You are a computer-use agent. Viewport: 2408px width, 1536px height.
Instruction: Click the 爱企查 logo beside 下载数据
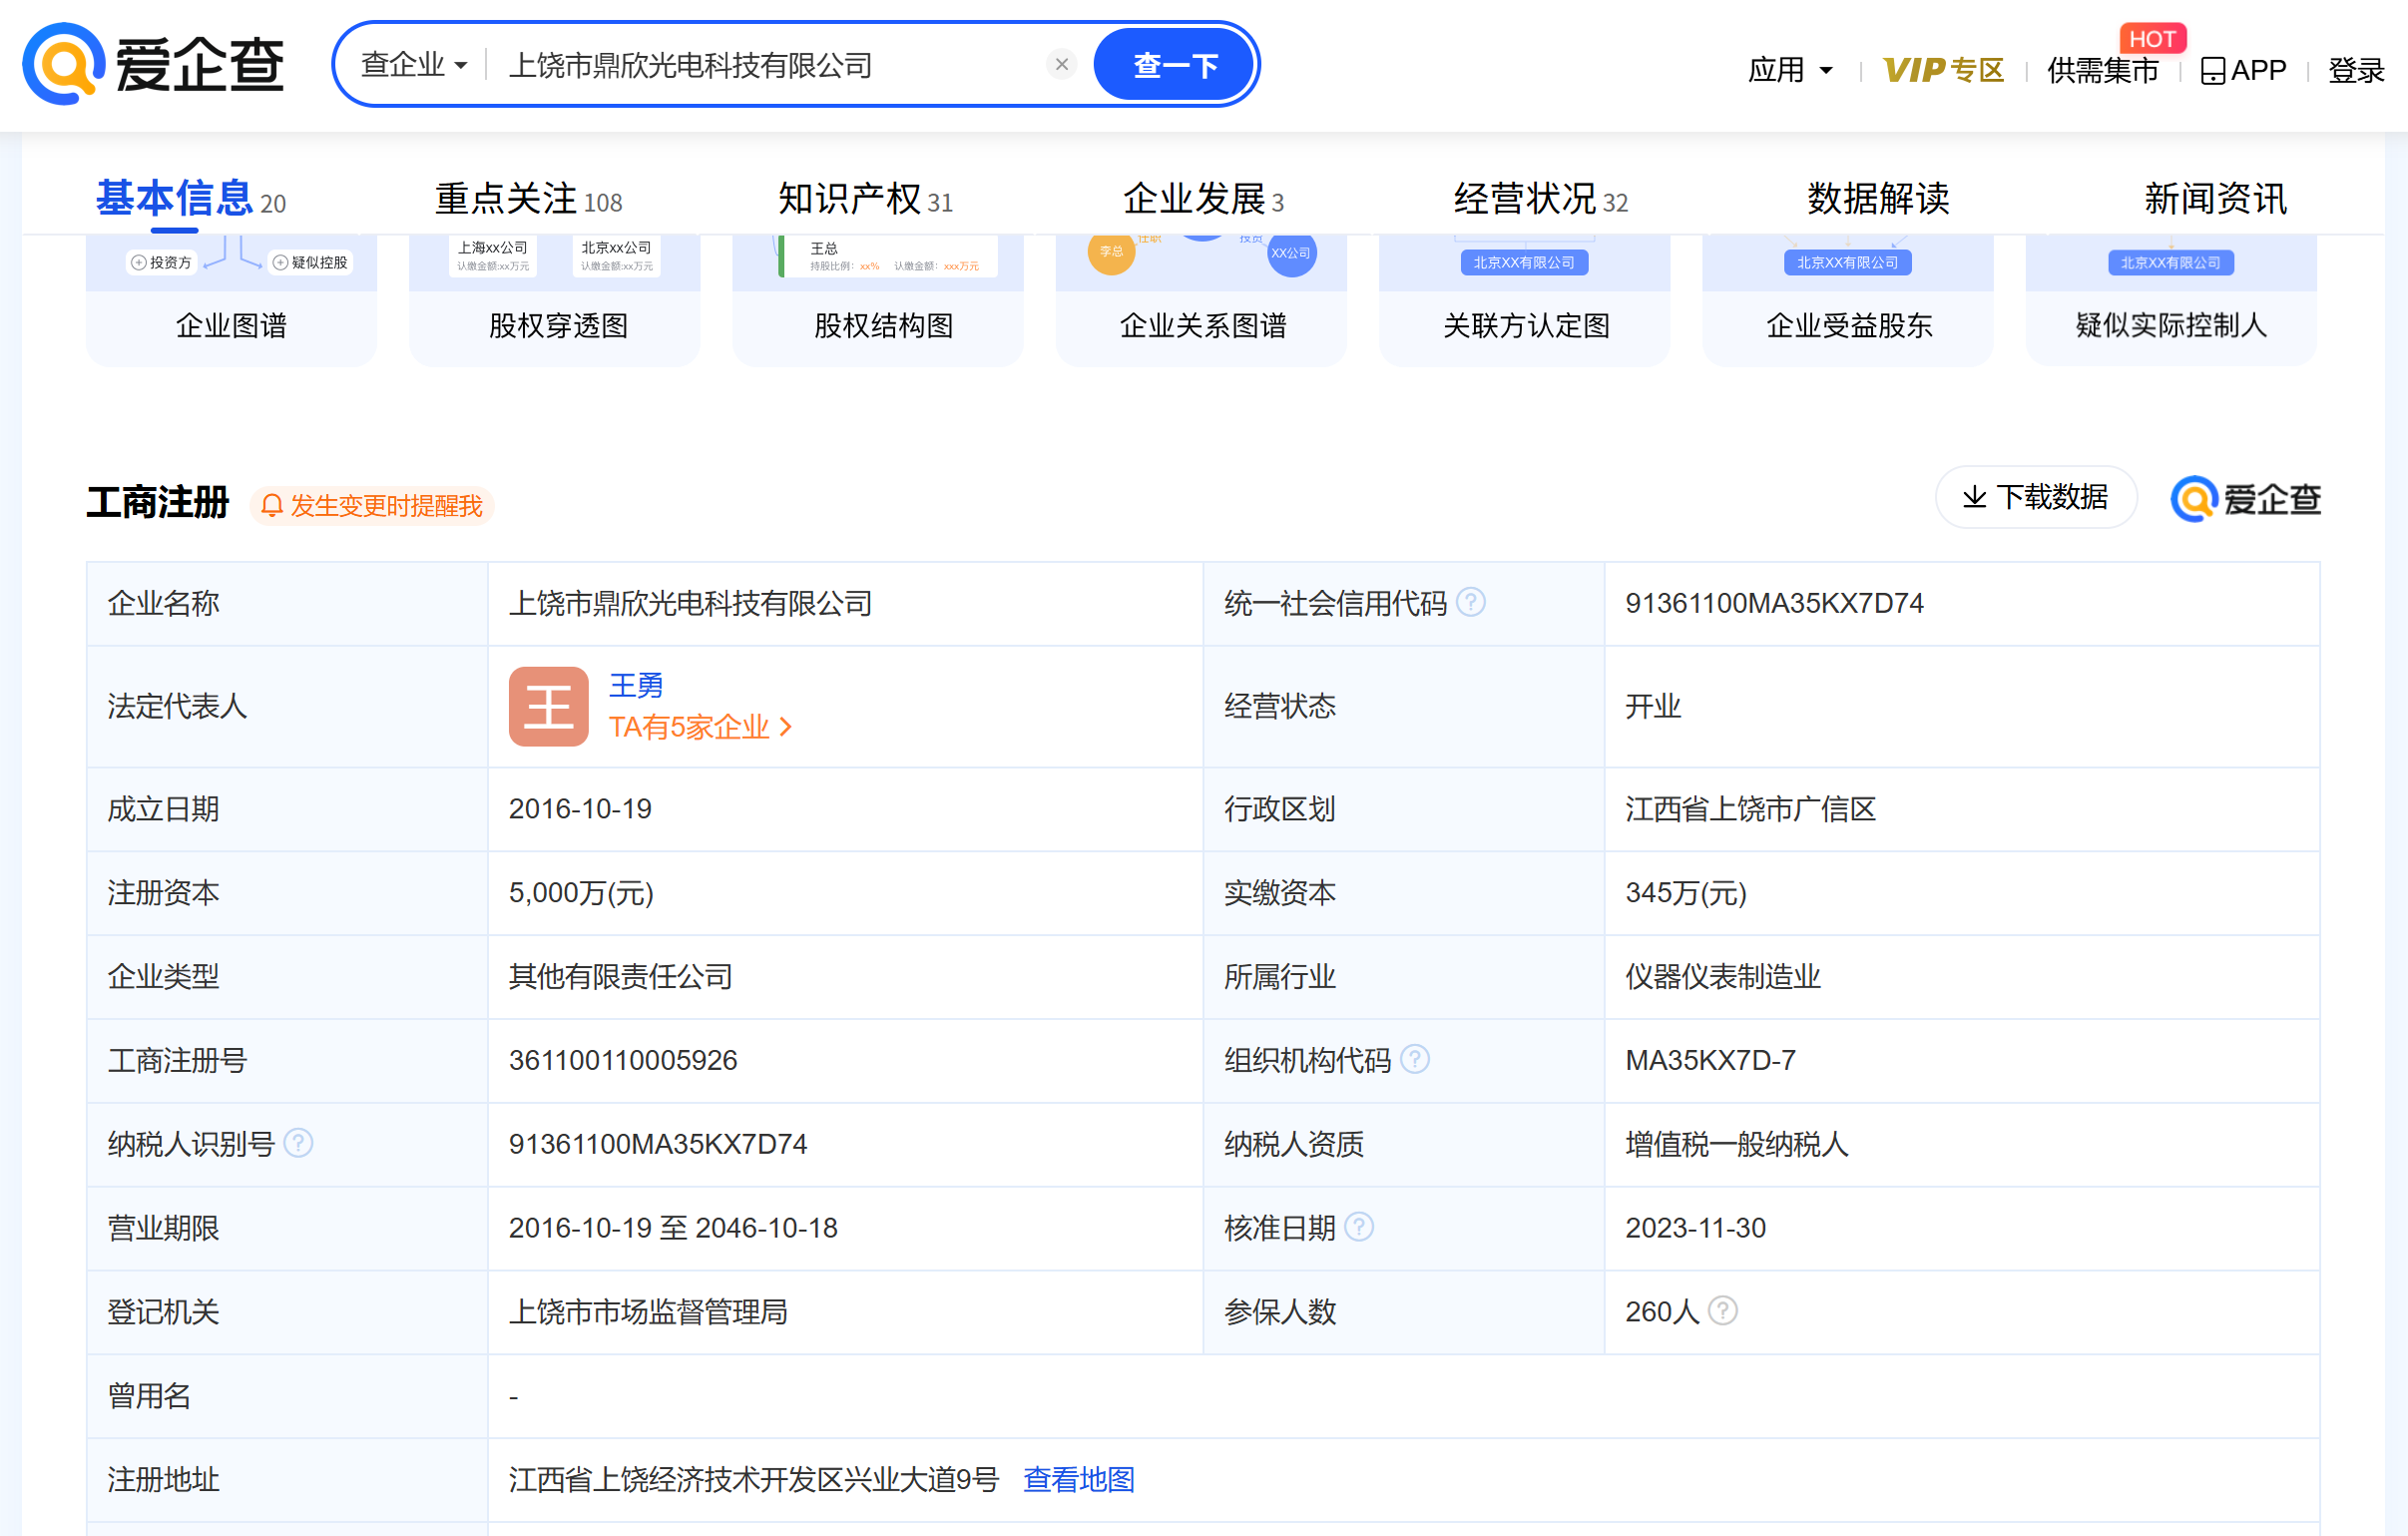tap(2245, 498)
